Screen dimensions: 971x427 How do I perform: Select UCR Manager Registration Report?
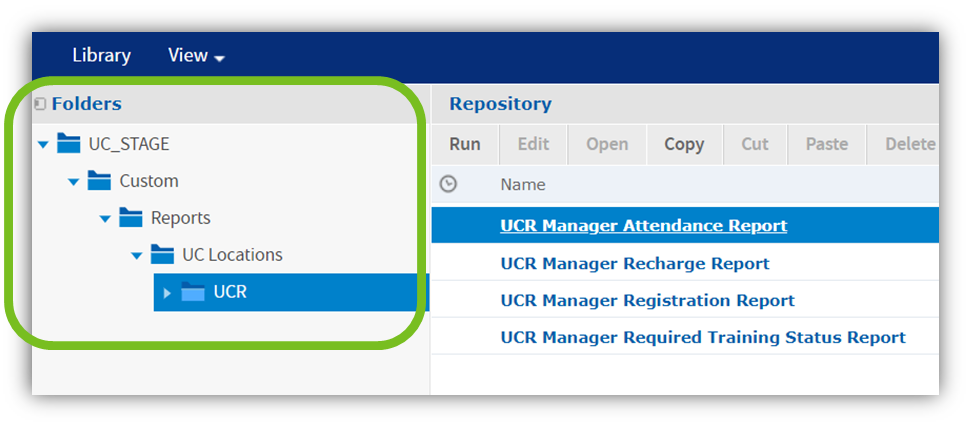click(x=647, y=301)
